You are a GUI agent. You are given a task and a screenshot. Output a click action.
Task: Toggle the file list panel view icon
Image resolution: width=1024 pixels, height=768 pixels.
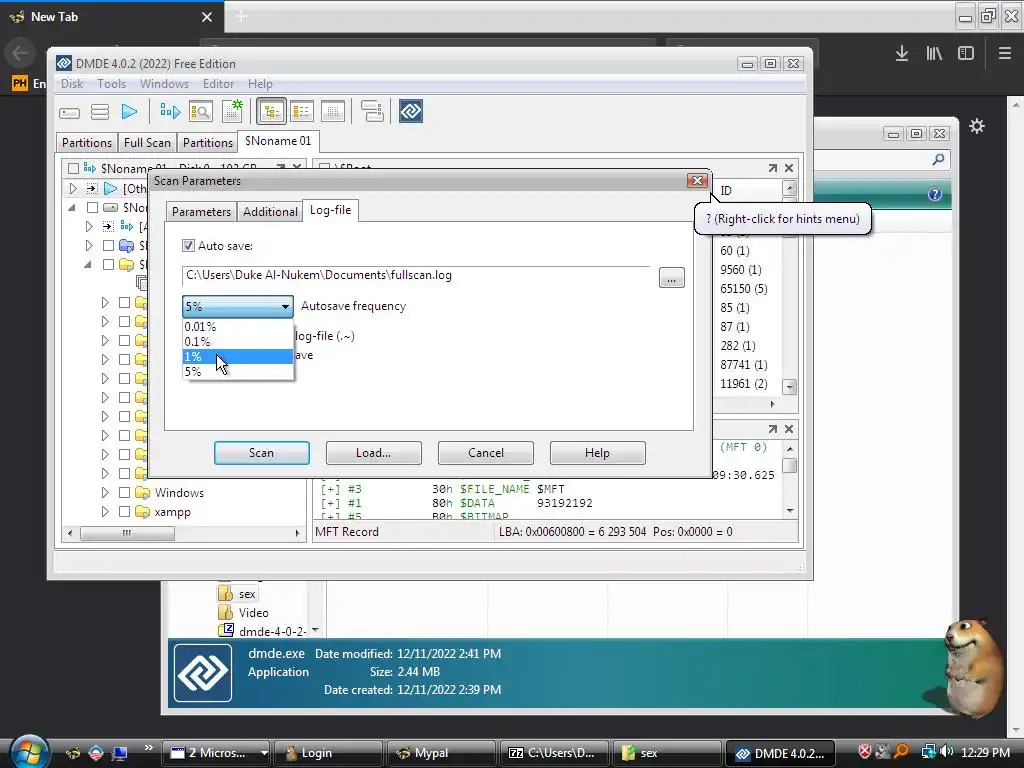click(302, 112)
